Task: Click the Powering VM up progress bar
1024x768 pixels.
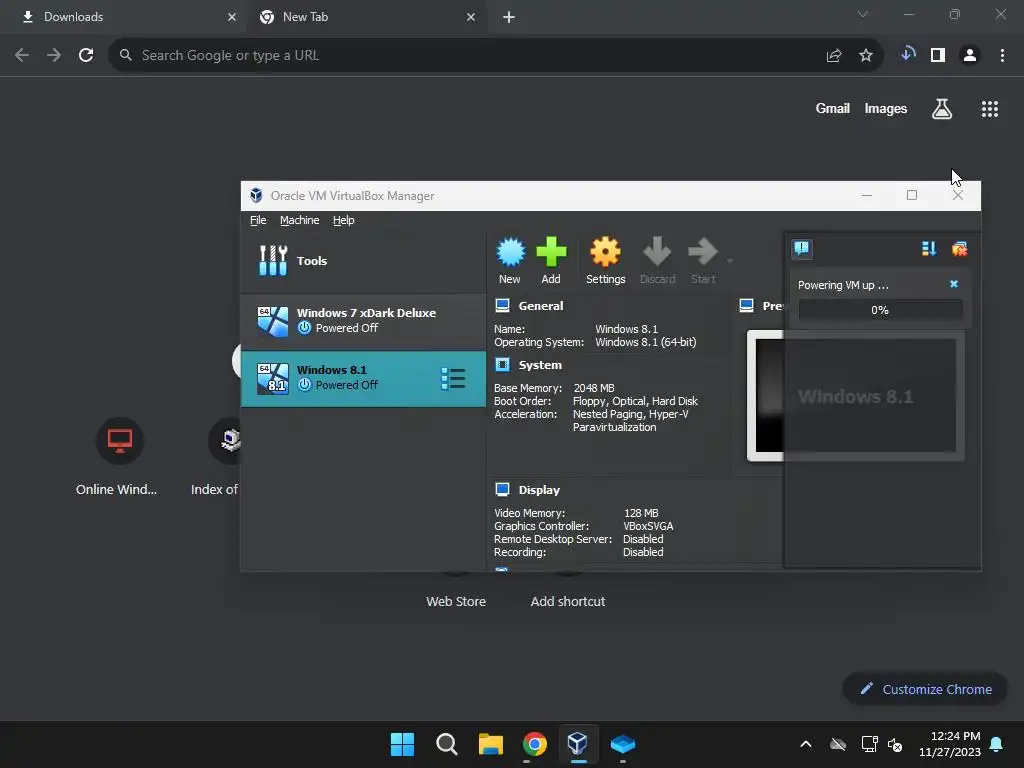Action: point(880,310)
